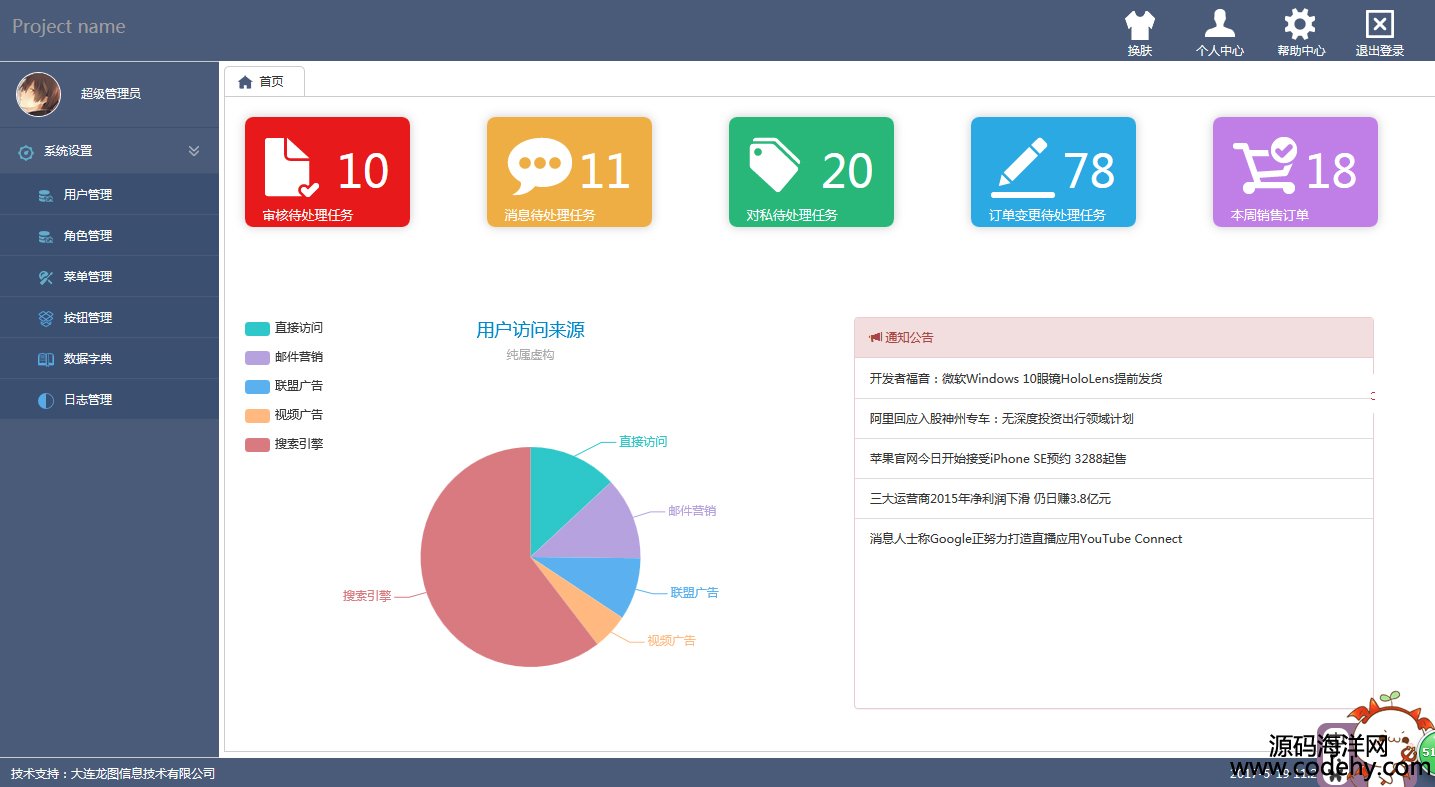
Task: Collapse the 系统设置 menu chevron
Action: pos(194,151)
